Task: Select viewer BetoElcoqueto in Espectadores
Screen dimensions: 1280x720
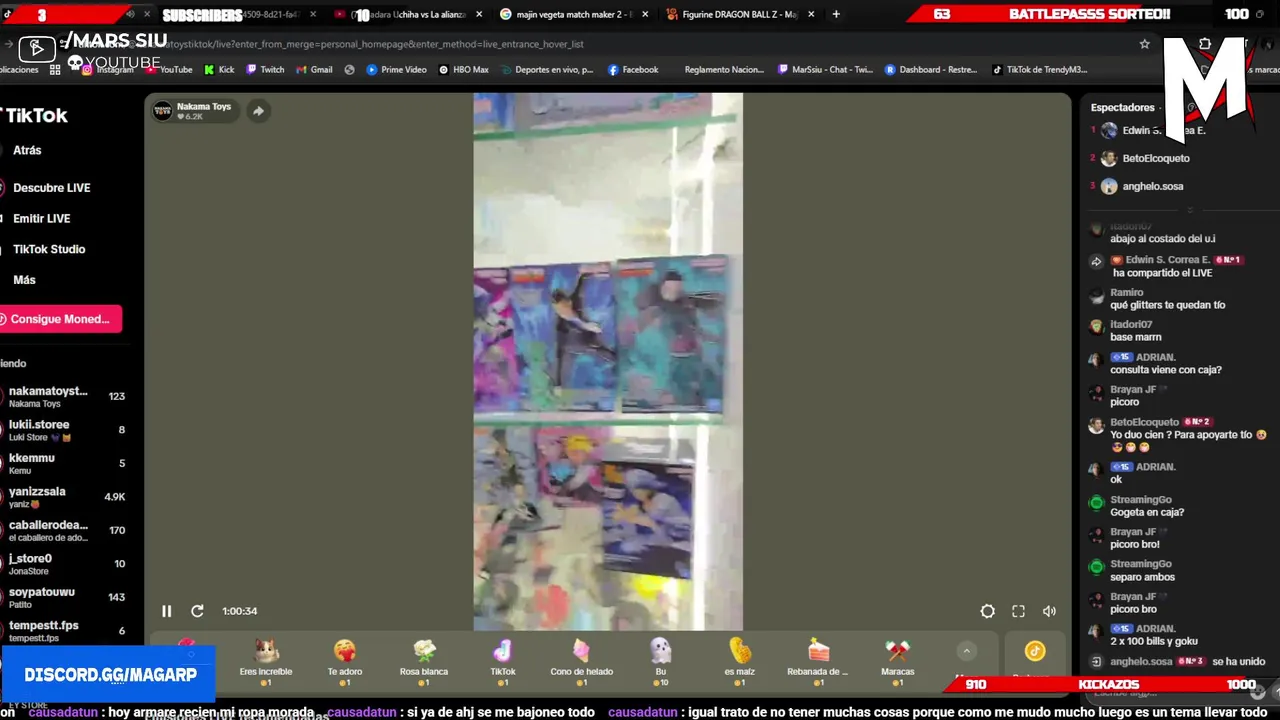Action: coord(1155,158)
